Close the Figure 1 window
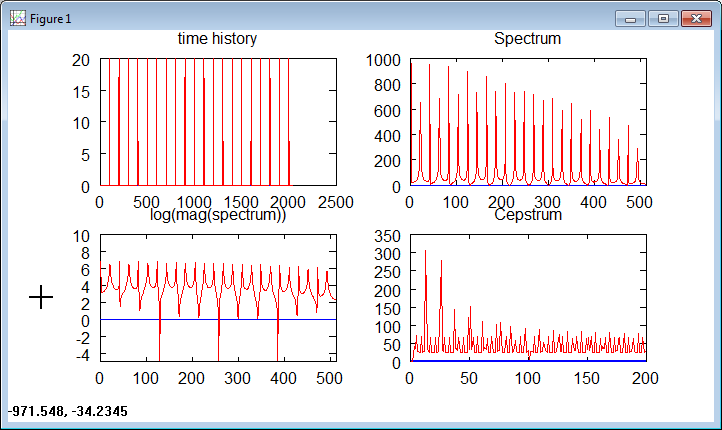The width and height of the screenshot is (722, 430). 694,18
